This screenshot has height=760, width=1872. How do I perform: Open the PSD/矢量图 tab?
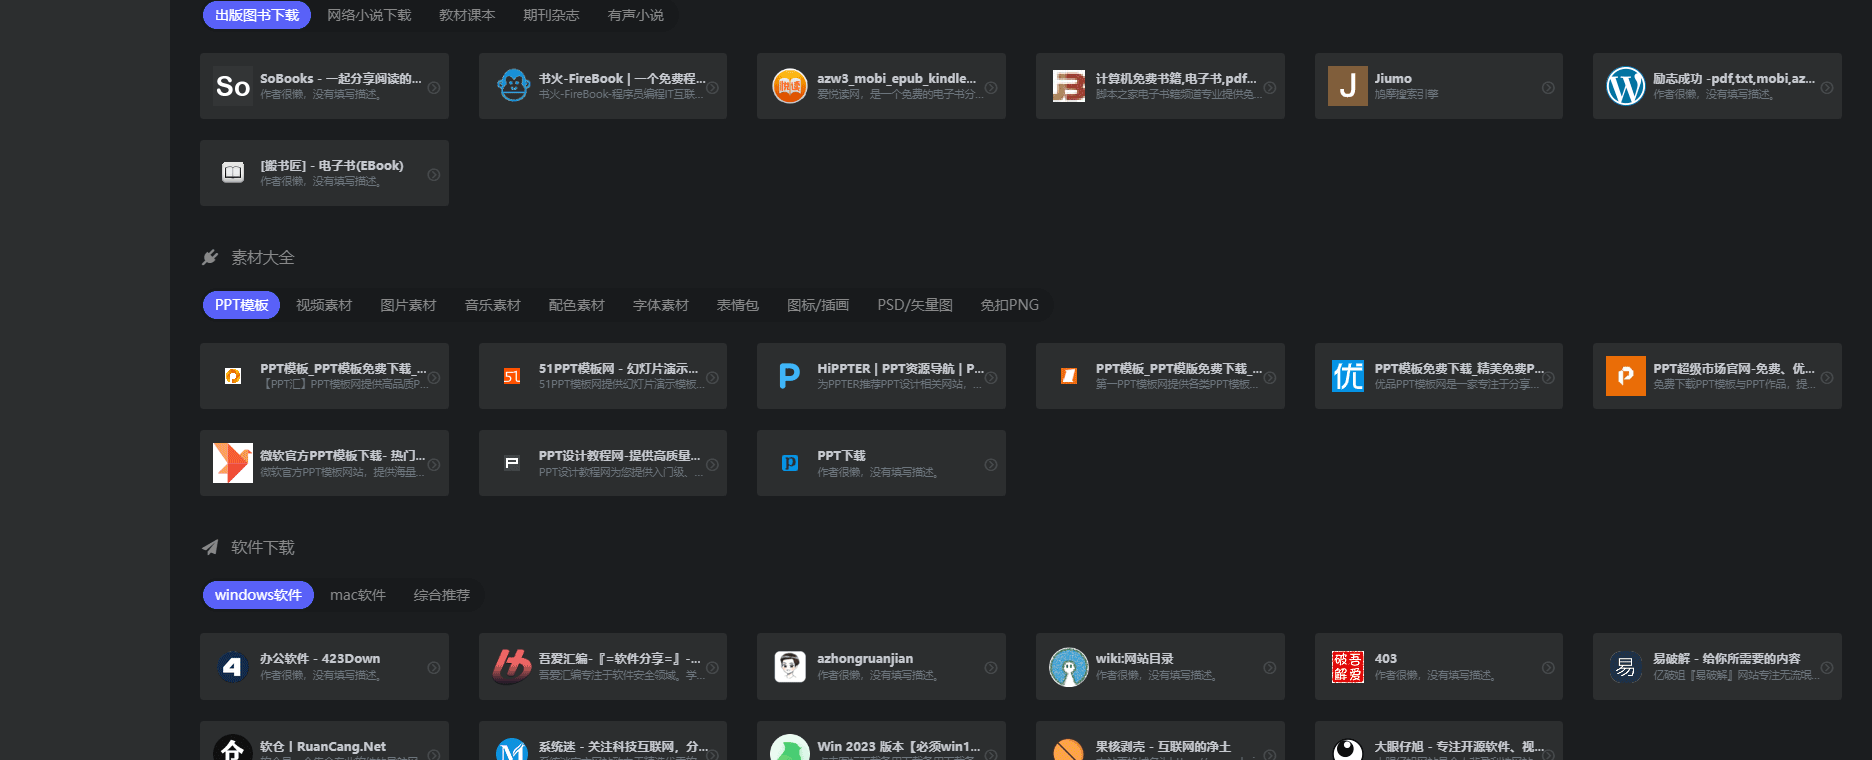click(915, 305)
